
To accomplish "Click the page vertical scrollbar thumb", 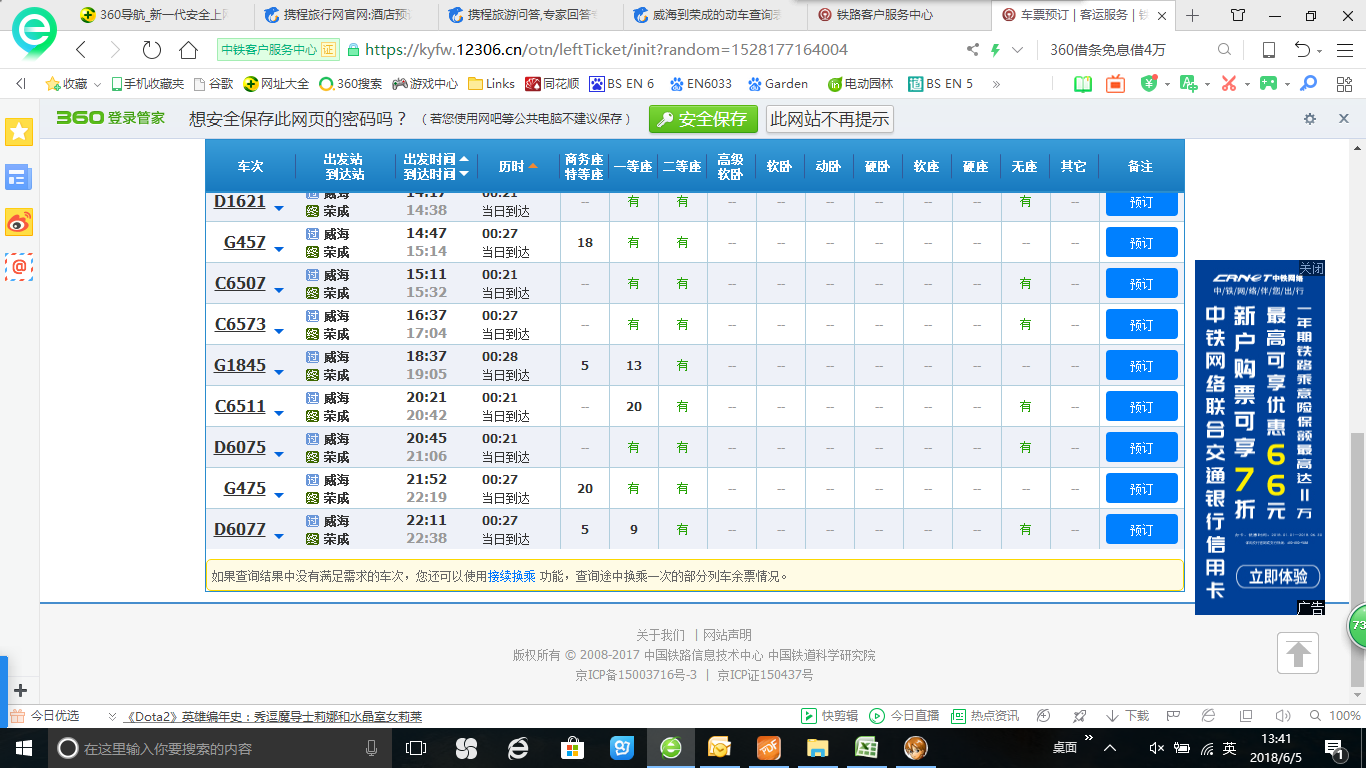I will (1356, 560).
